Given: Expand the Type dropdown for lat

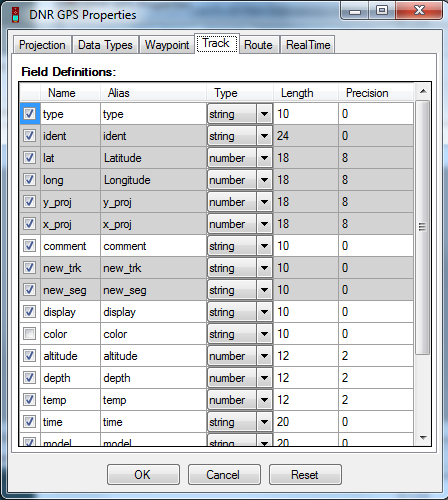Looking at the screenshot, I should click(264, 158).
